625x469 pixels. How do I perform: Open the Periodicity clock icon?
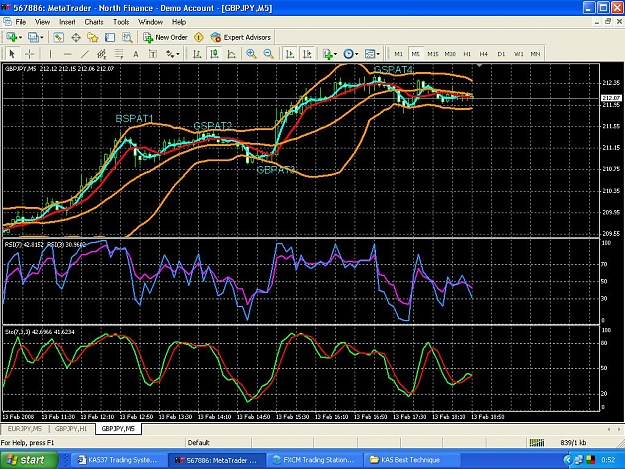tap(348, 54)
